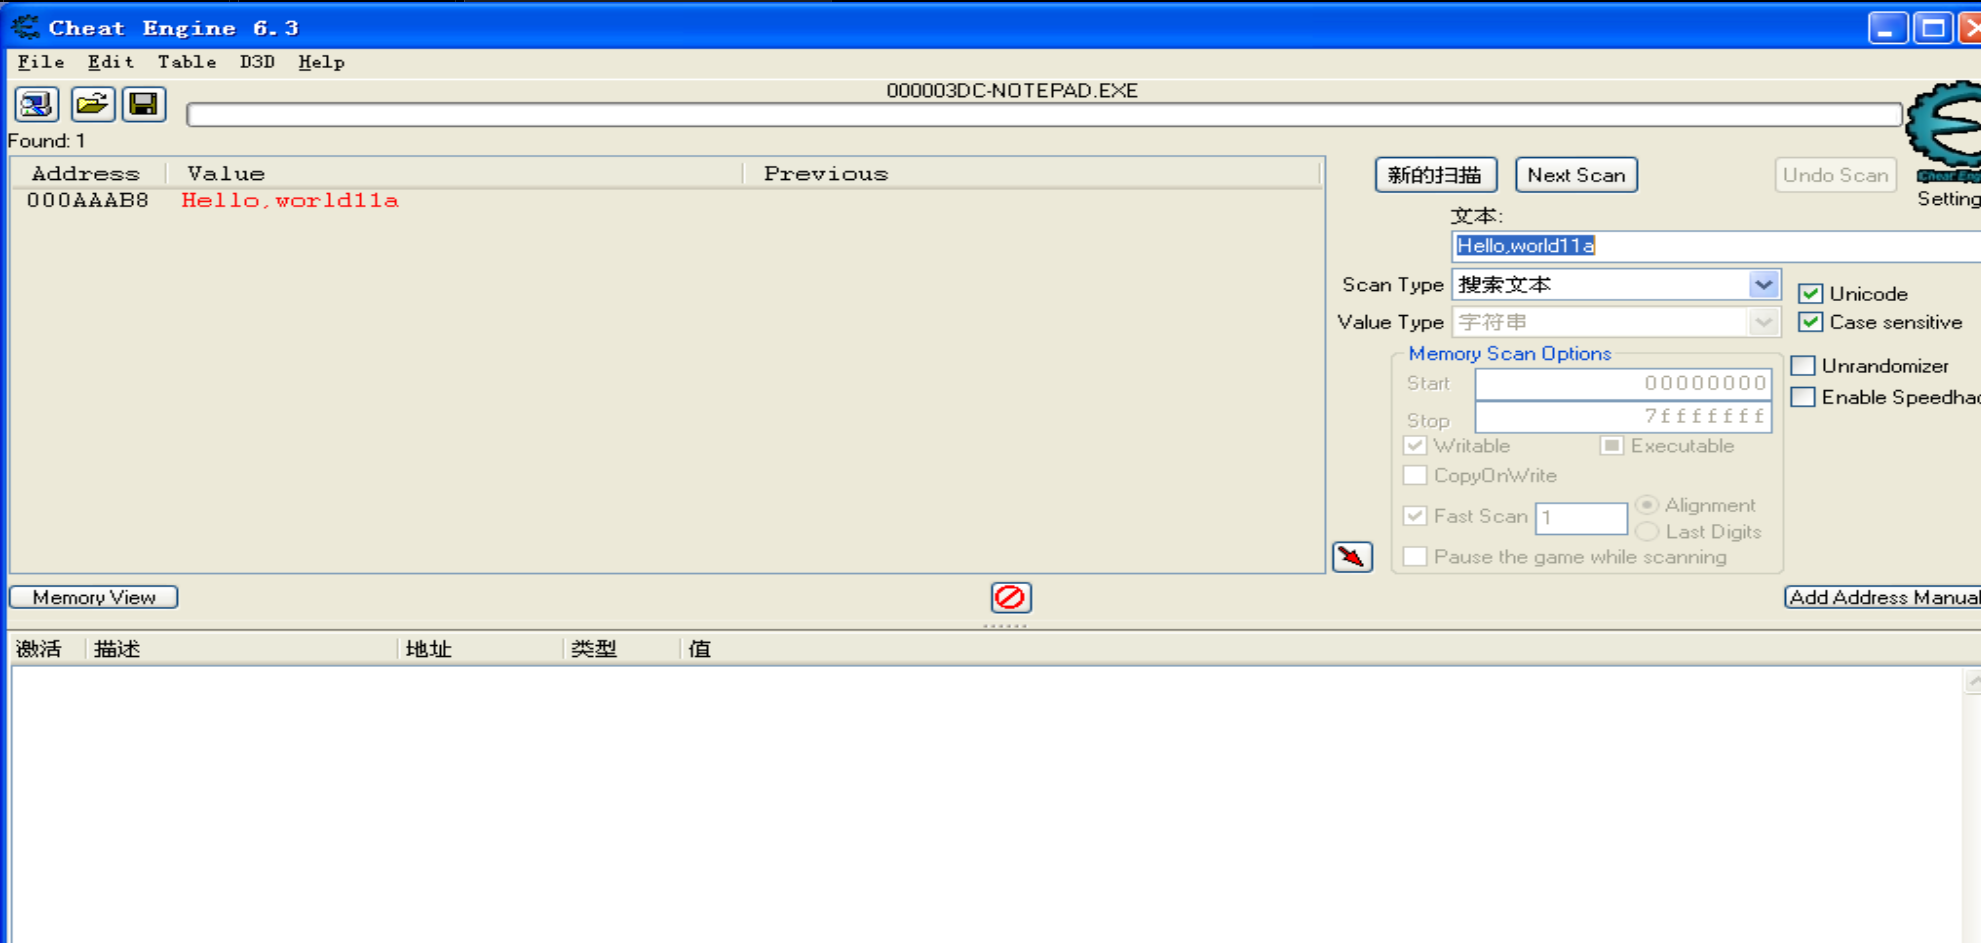Open the Table menu
The height and width of the screenshot is (943, 1981).
click(x=187, y=62)
